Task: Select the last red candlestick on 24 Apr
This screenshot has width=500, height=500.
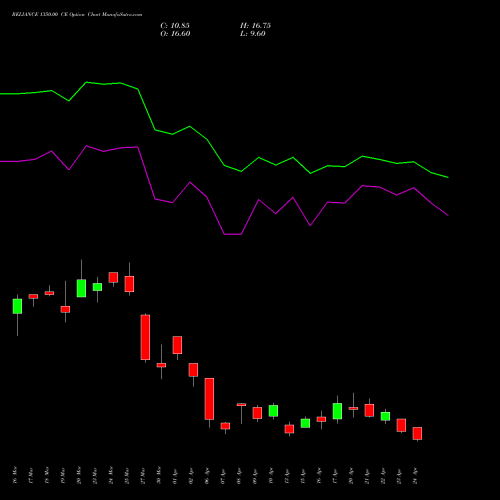Action: point(417,433)
